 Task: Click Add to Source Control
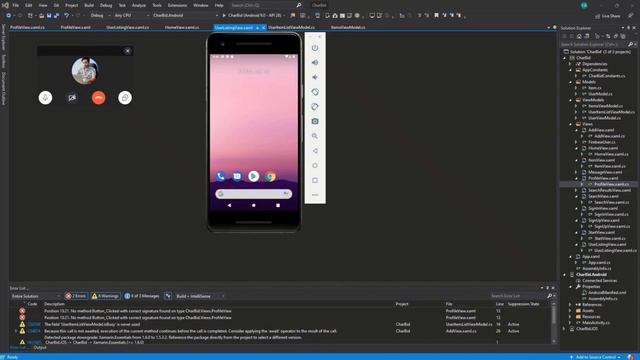596,357
